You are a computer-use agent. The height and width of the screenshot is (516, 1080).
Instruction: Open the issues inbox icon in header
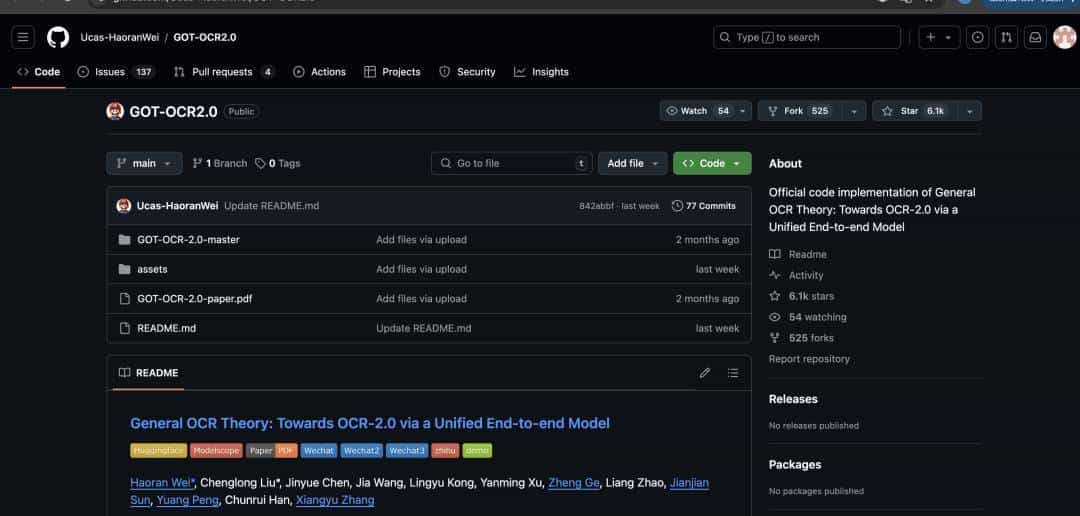(x=977, y=38)
